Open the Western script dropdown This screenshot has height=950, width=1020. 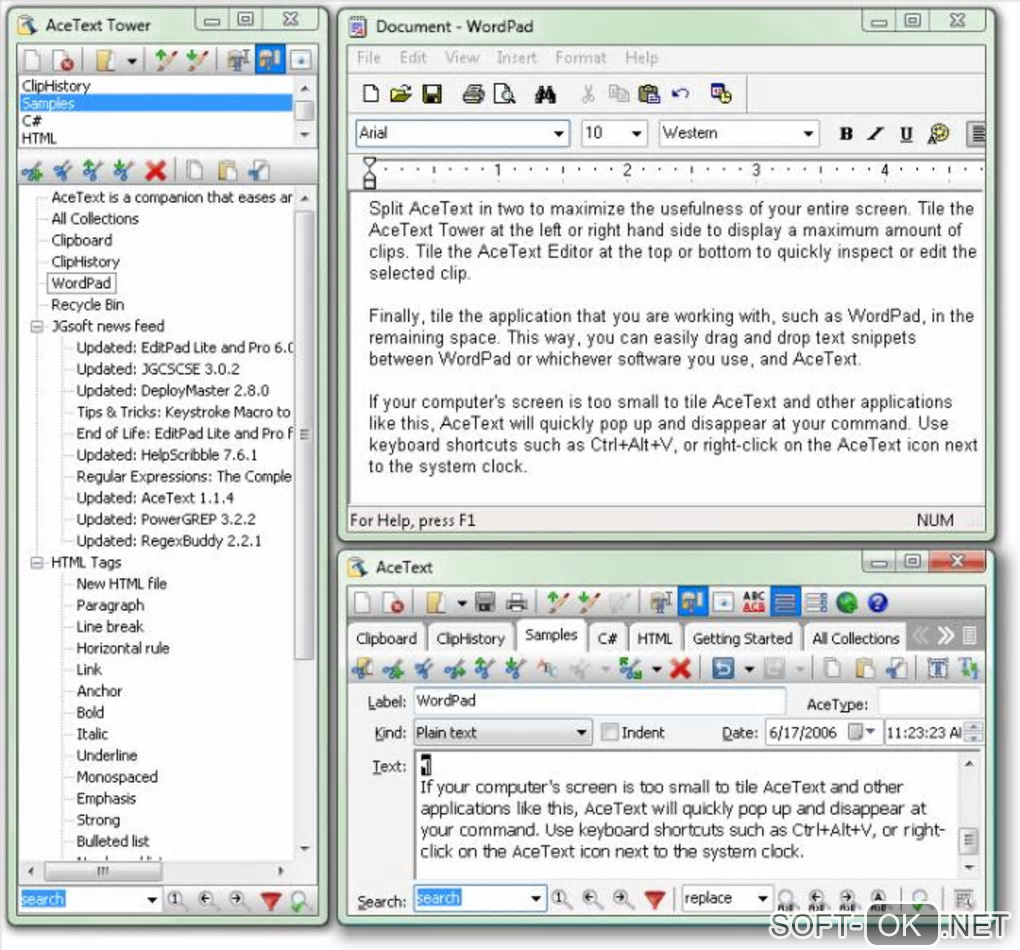[x=807, y=133]
